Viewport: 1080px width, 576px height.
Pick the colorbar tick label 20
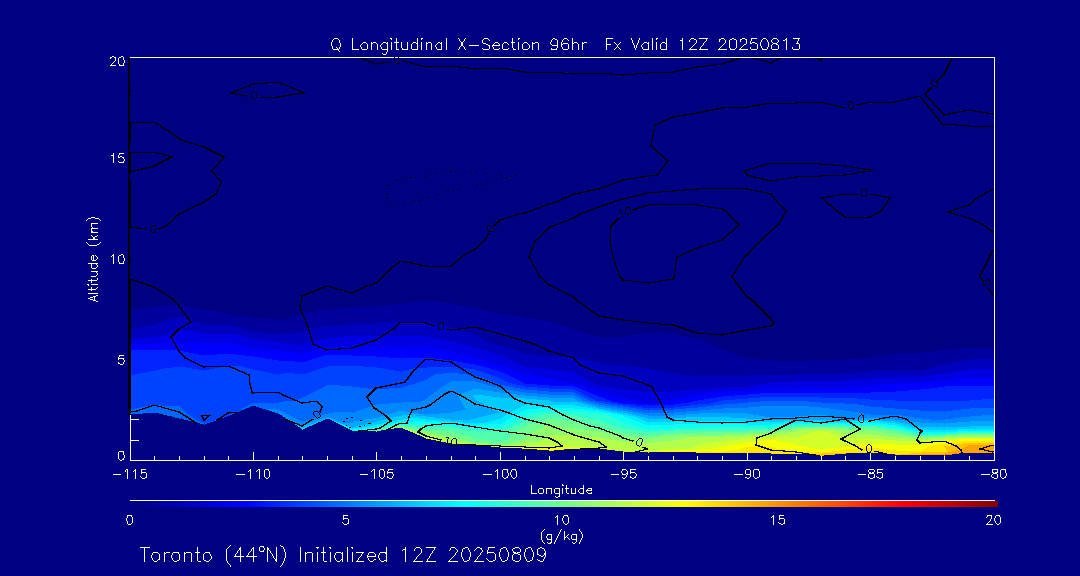pos(993,521)
